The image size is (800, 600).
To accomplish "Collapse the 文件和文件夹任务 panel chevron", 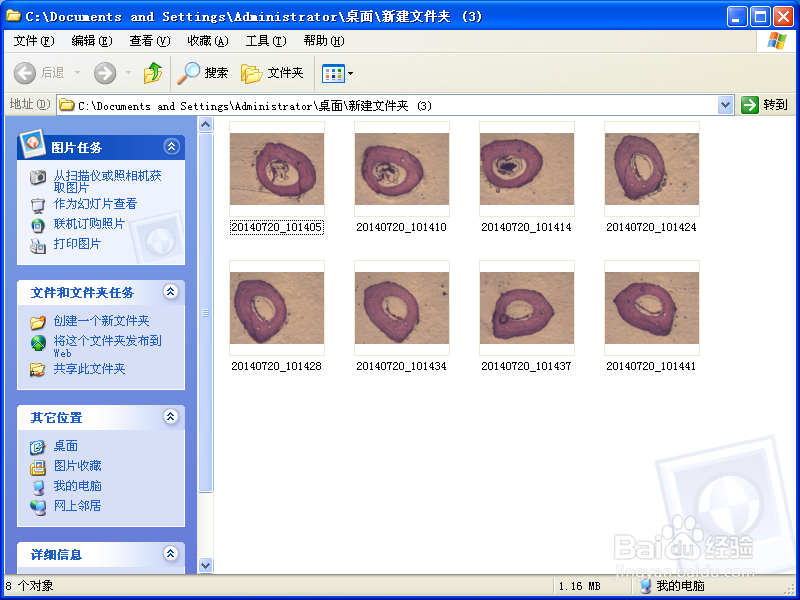I will tap(171, 292).
